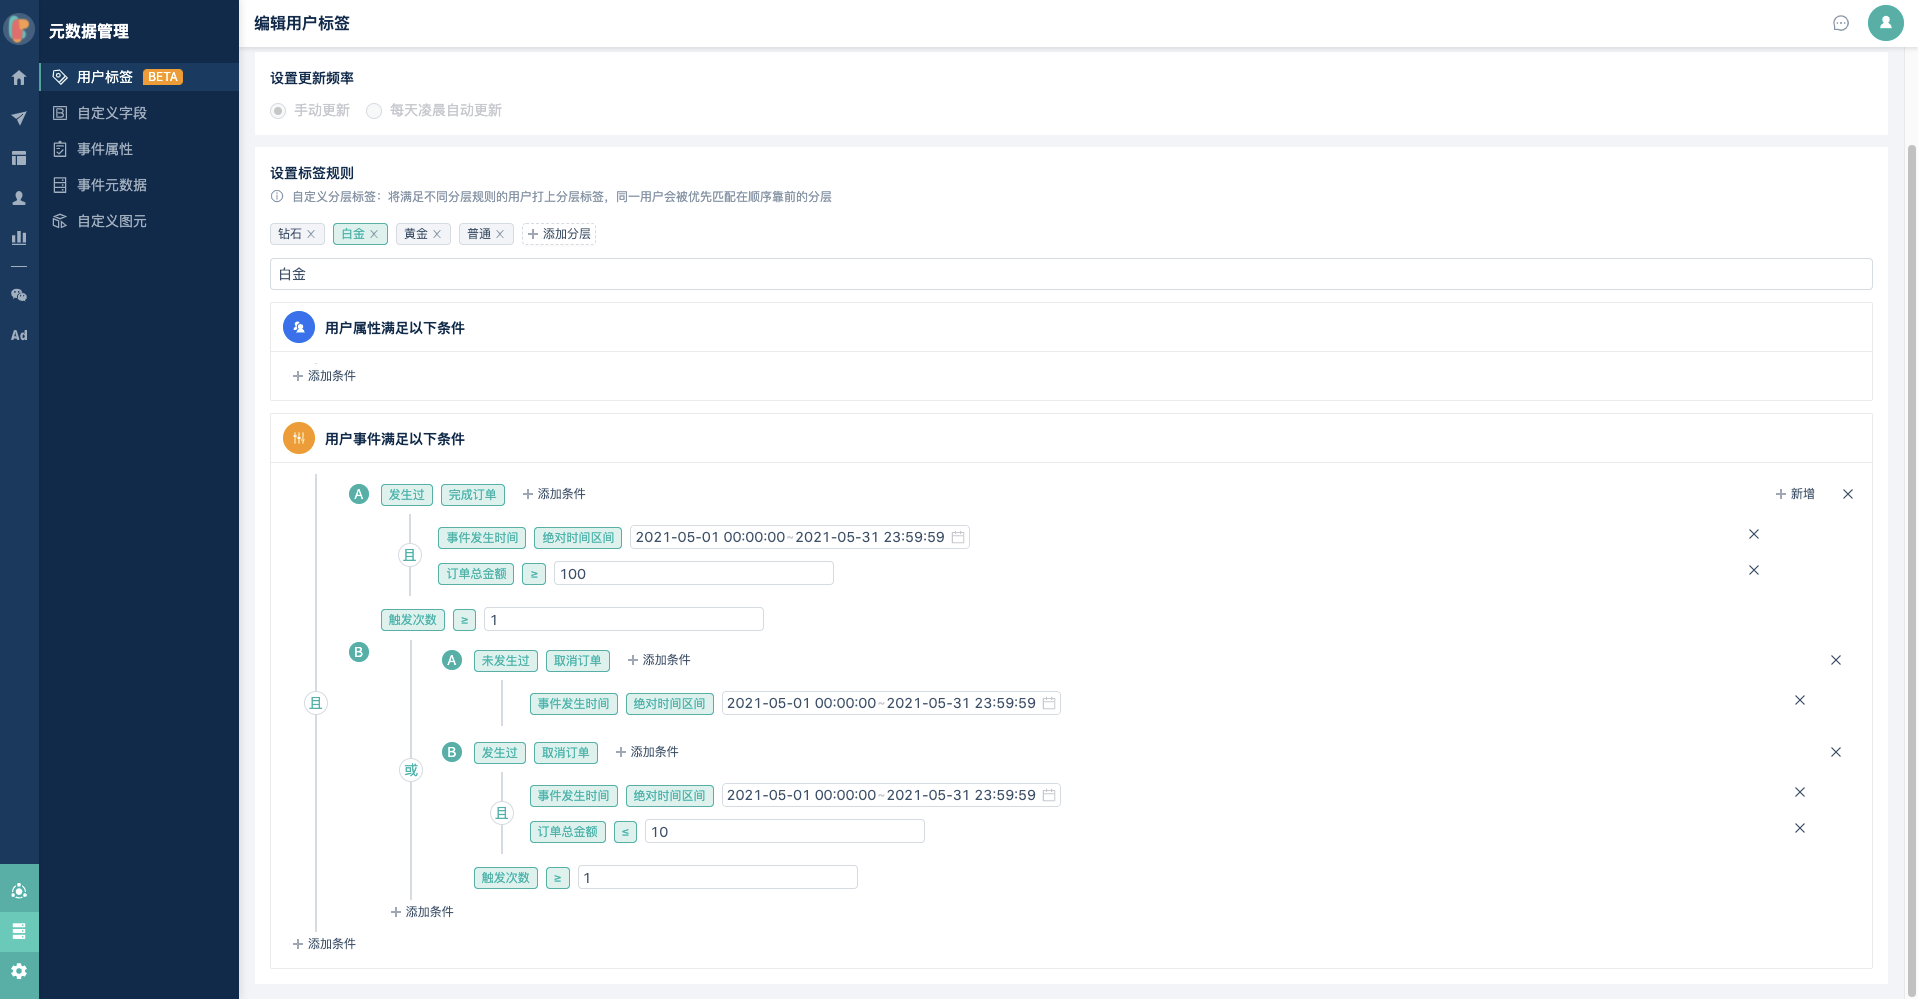Remove the 黄金 tier tag
The image size is (1918, 999).
pyautogui.click(x=437, y=234)
